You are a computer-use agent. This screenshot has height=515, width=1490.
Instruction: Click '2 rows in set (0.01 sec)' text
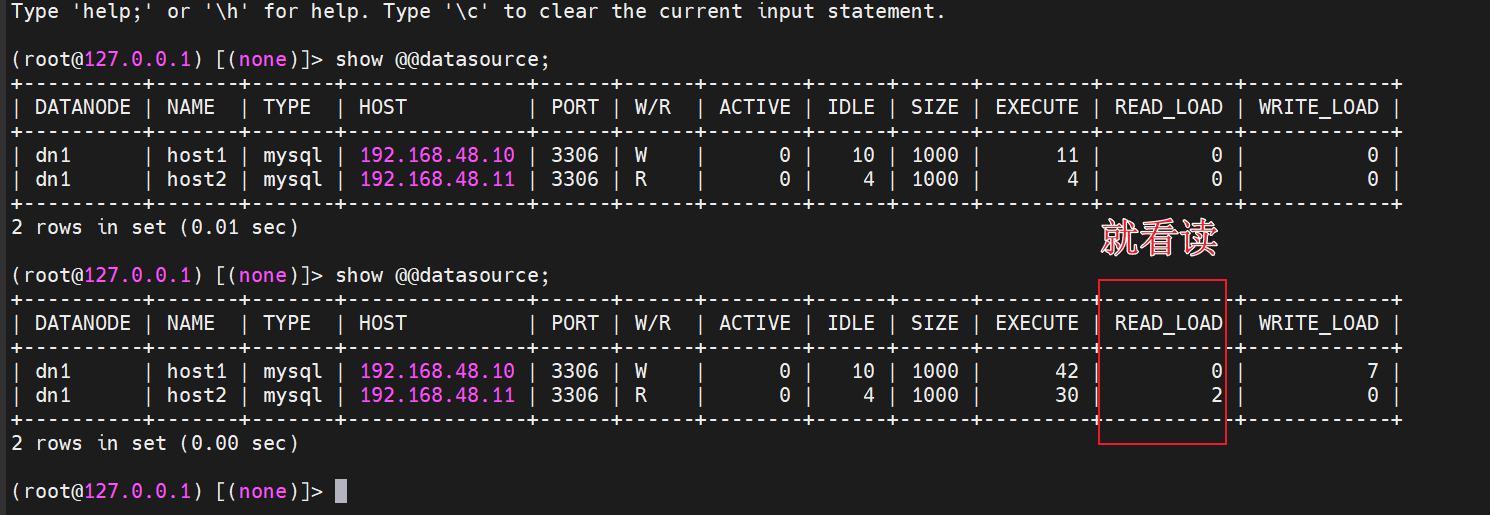[155, 227]
